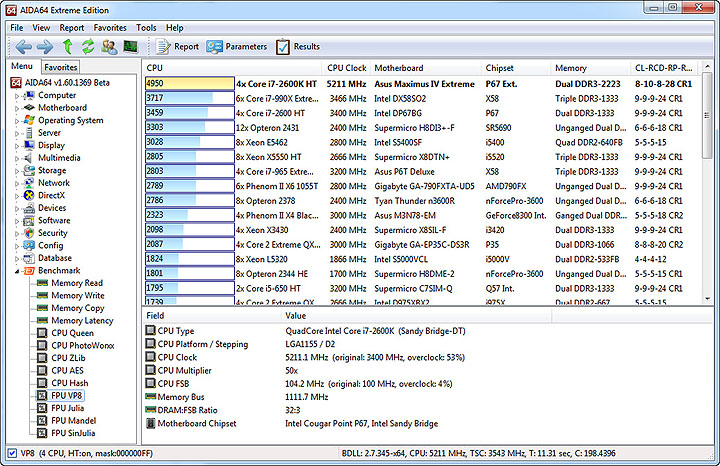Switch to the Favorites tab
This screenshot has width=720, height=466.
point(61,67)
